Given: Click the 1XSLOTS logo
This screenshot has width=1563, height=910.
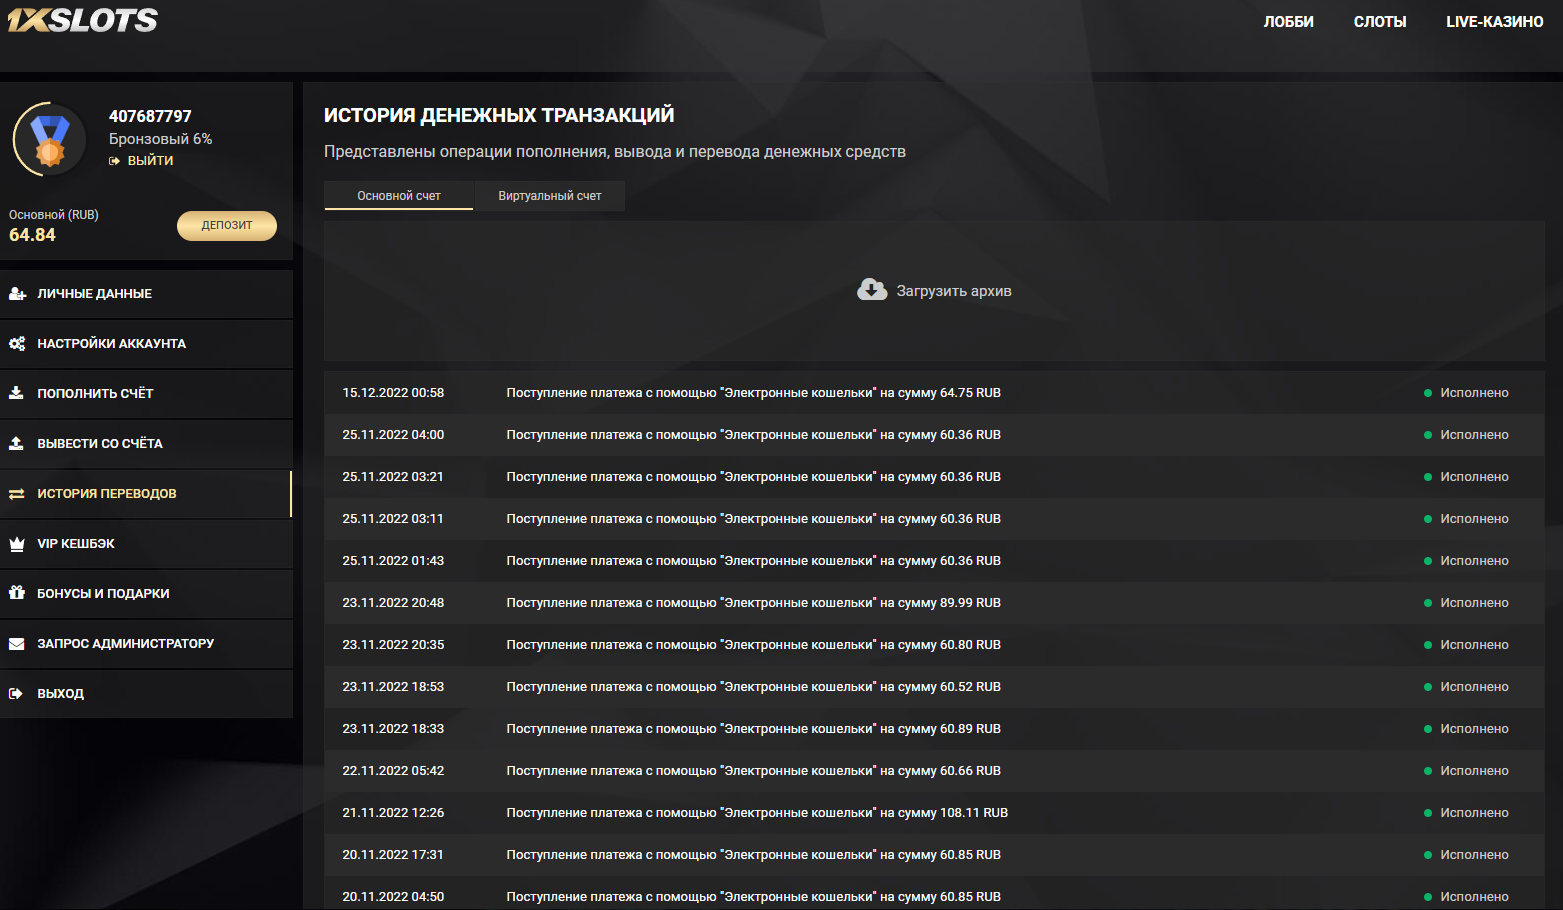Looking at the screenshot, I should (82, 20).
